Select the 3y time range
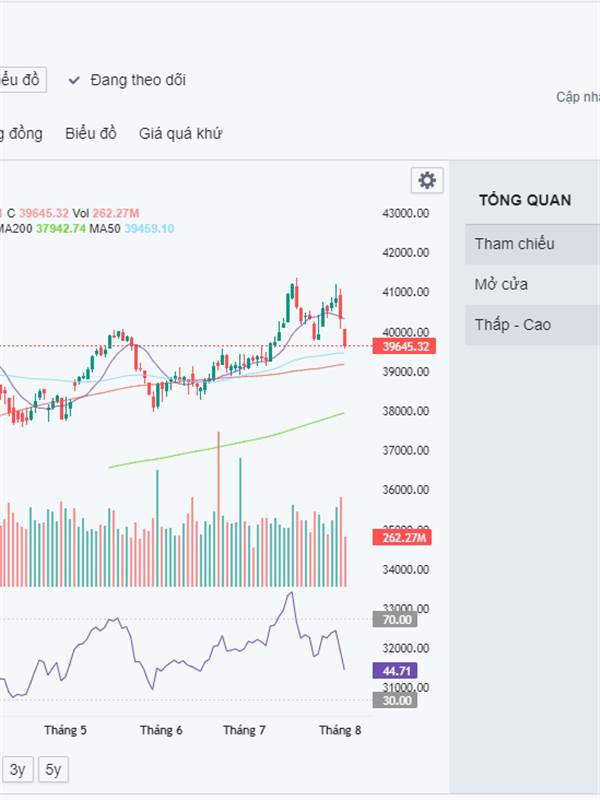Viewport: 600px width, 800px height. (x=18, y=769)
